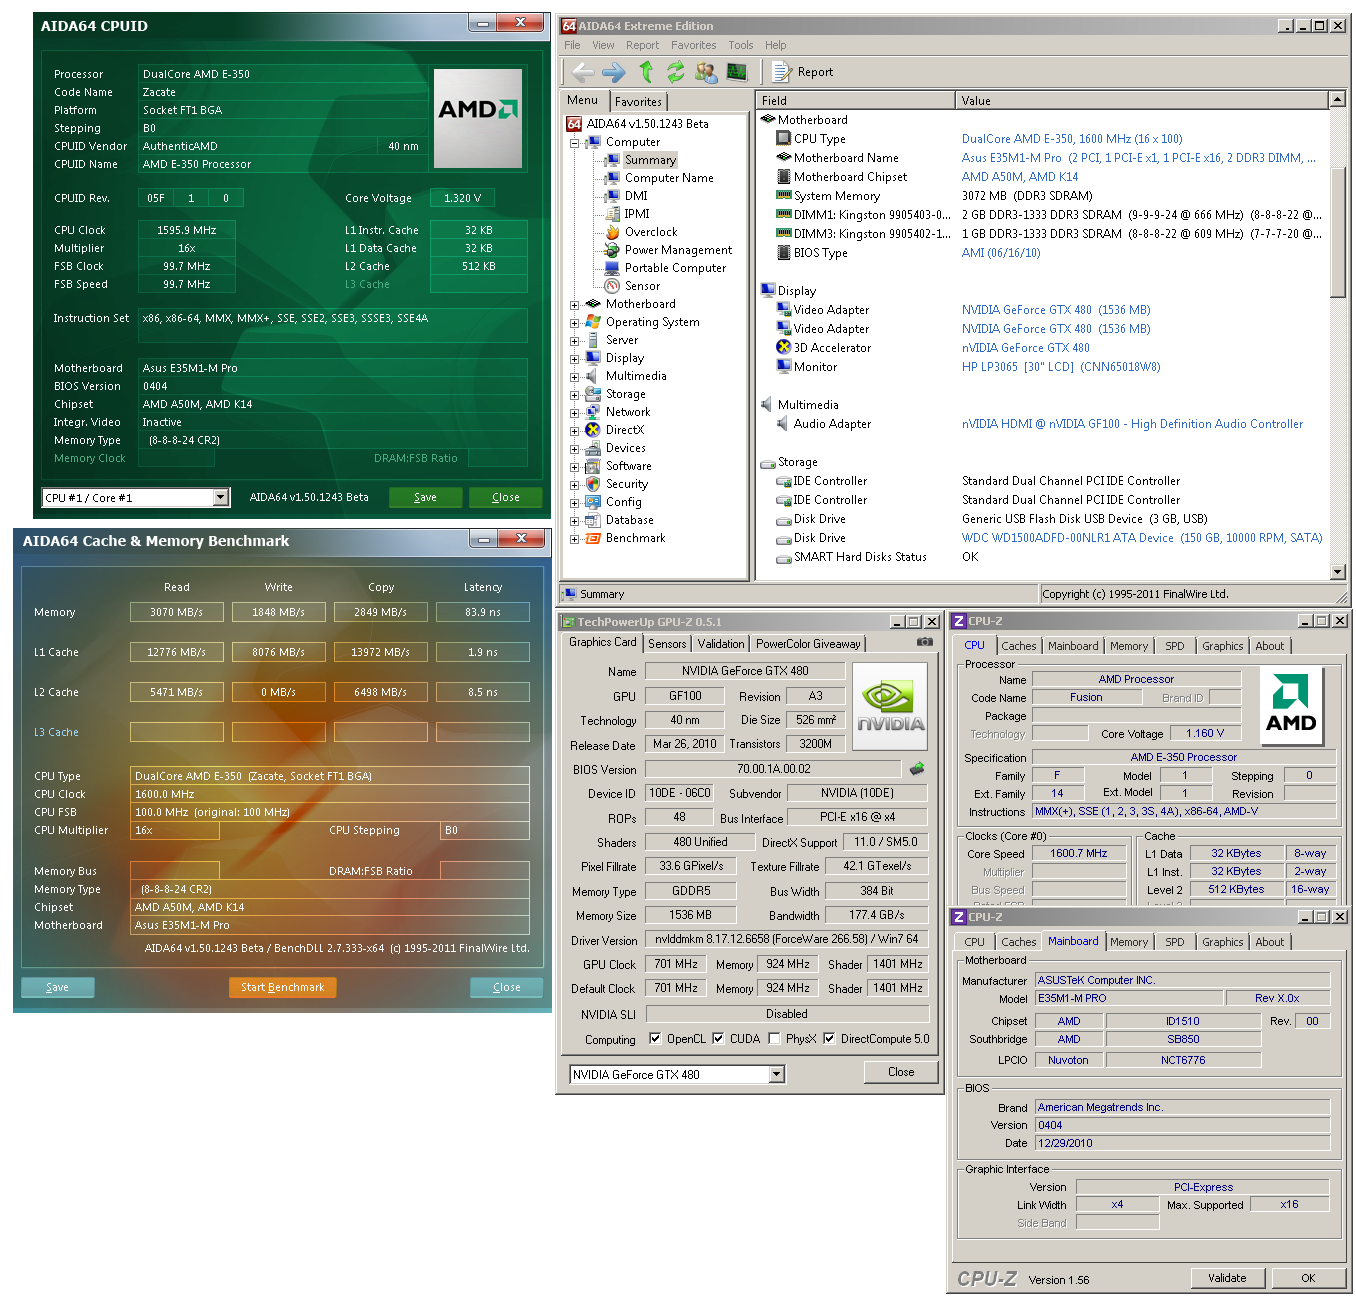Image resolution: width=1356 pixels, height=1297 pixels.
Task: Click the Asus E35M1-M Pro motherboard link
Action: tap(1139, 158)
